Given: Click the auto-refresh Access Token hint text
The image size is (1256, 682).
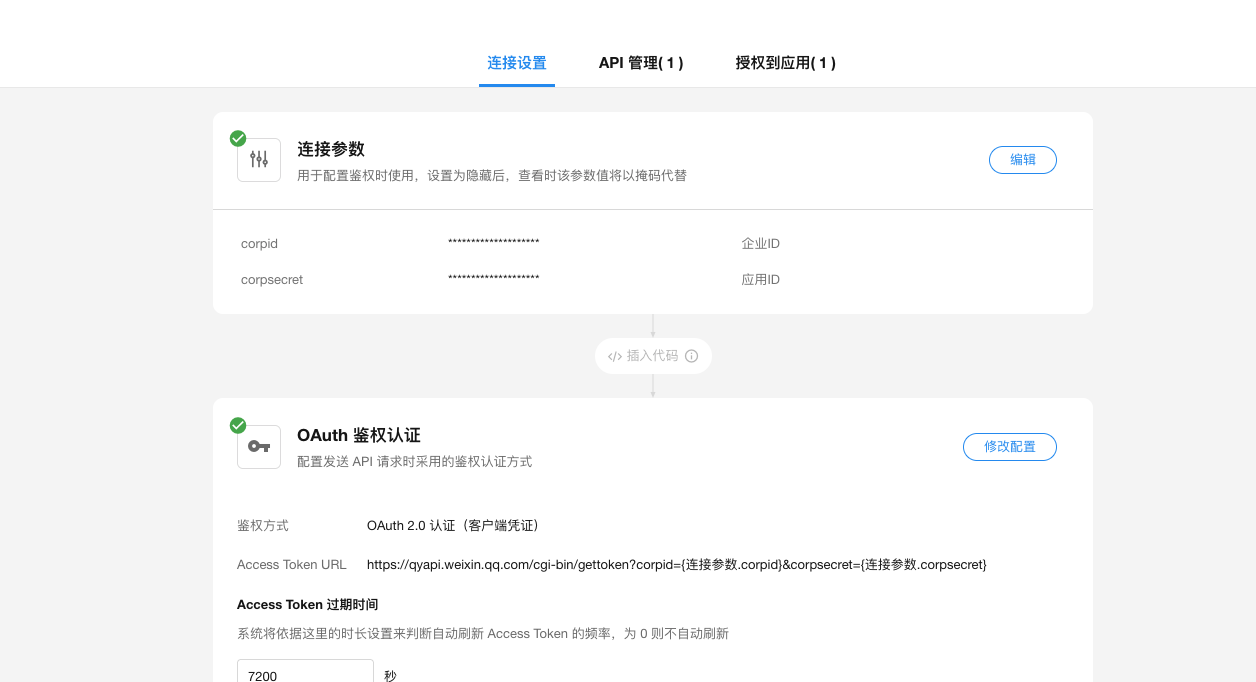Looking at the screenshot, I should [483, 634].
